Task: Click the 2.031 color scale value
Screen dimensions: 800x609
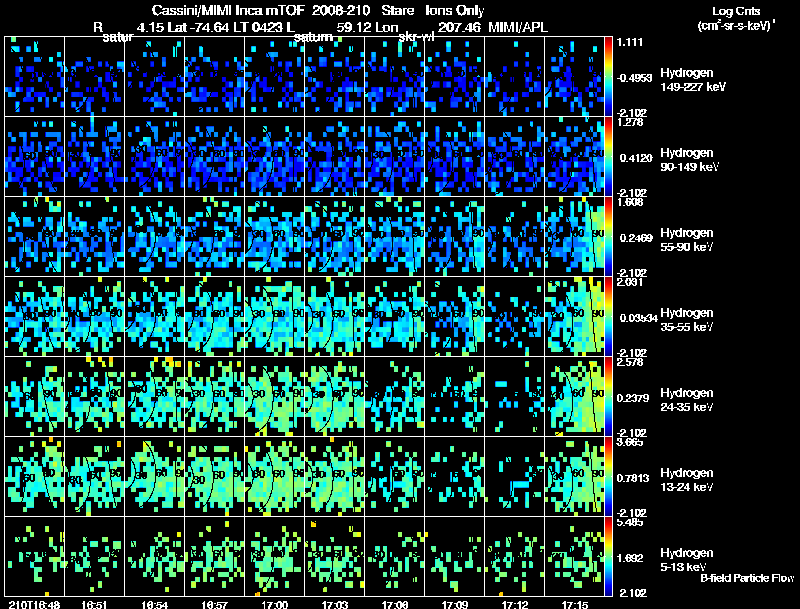Action: point(630,282)
